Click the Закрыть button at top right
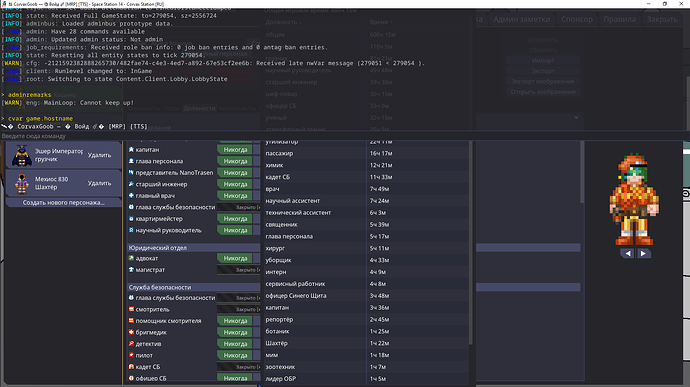This screenshot has width=690, height=387. click(662, 19)
